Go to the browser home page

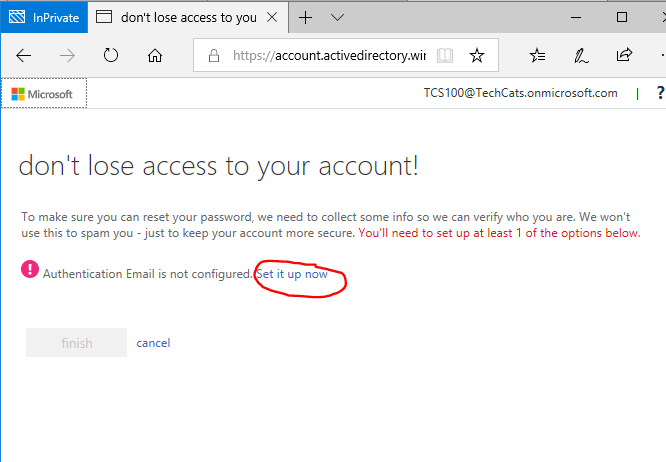pyautogui.click(x=155, y=56)
